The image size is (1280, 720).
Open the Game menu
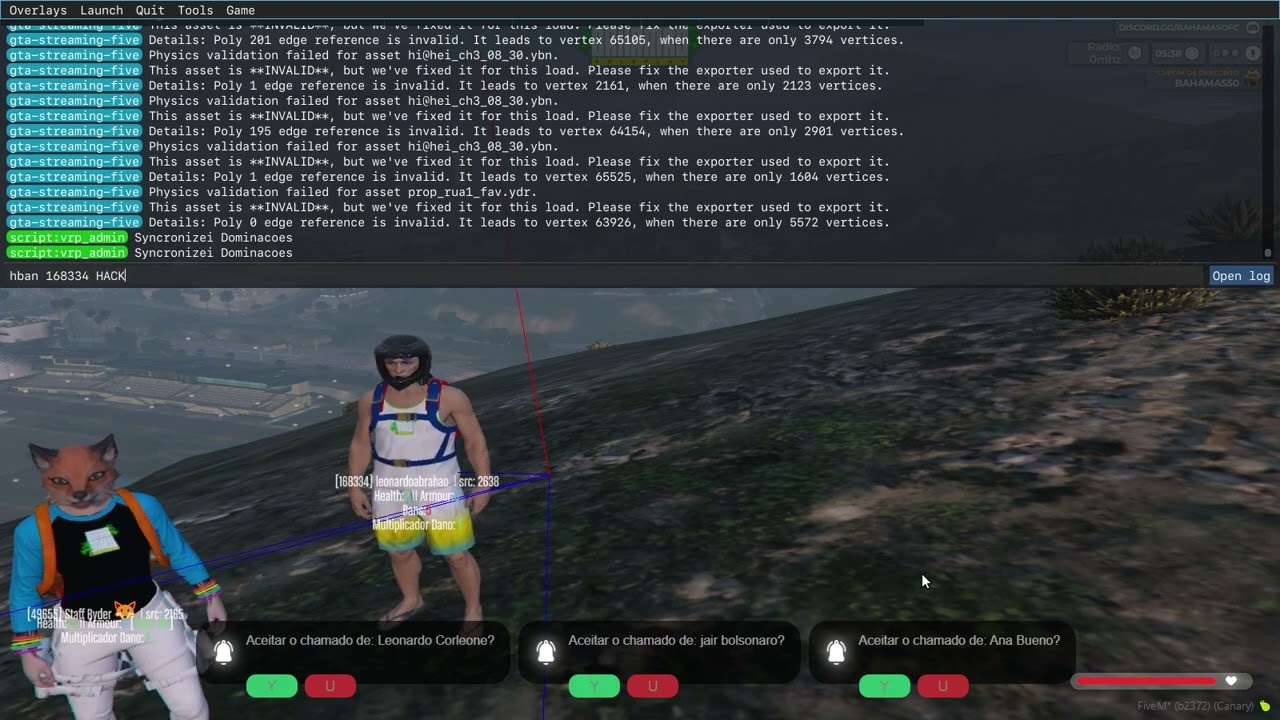coord(240,10)
